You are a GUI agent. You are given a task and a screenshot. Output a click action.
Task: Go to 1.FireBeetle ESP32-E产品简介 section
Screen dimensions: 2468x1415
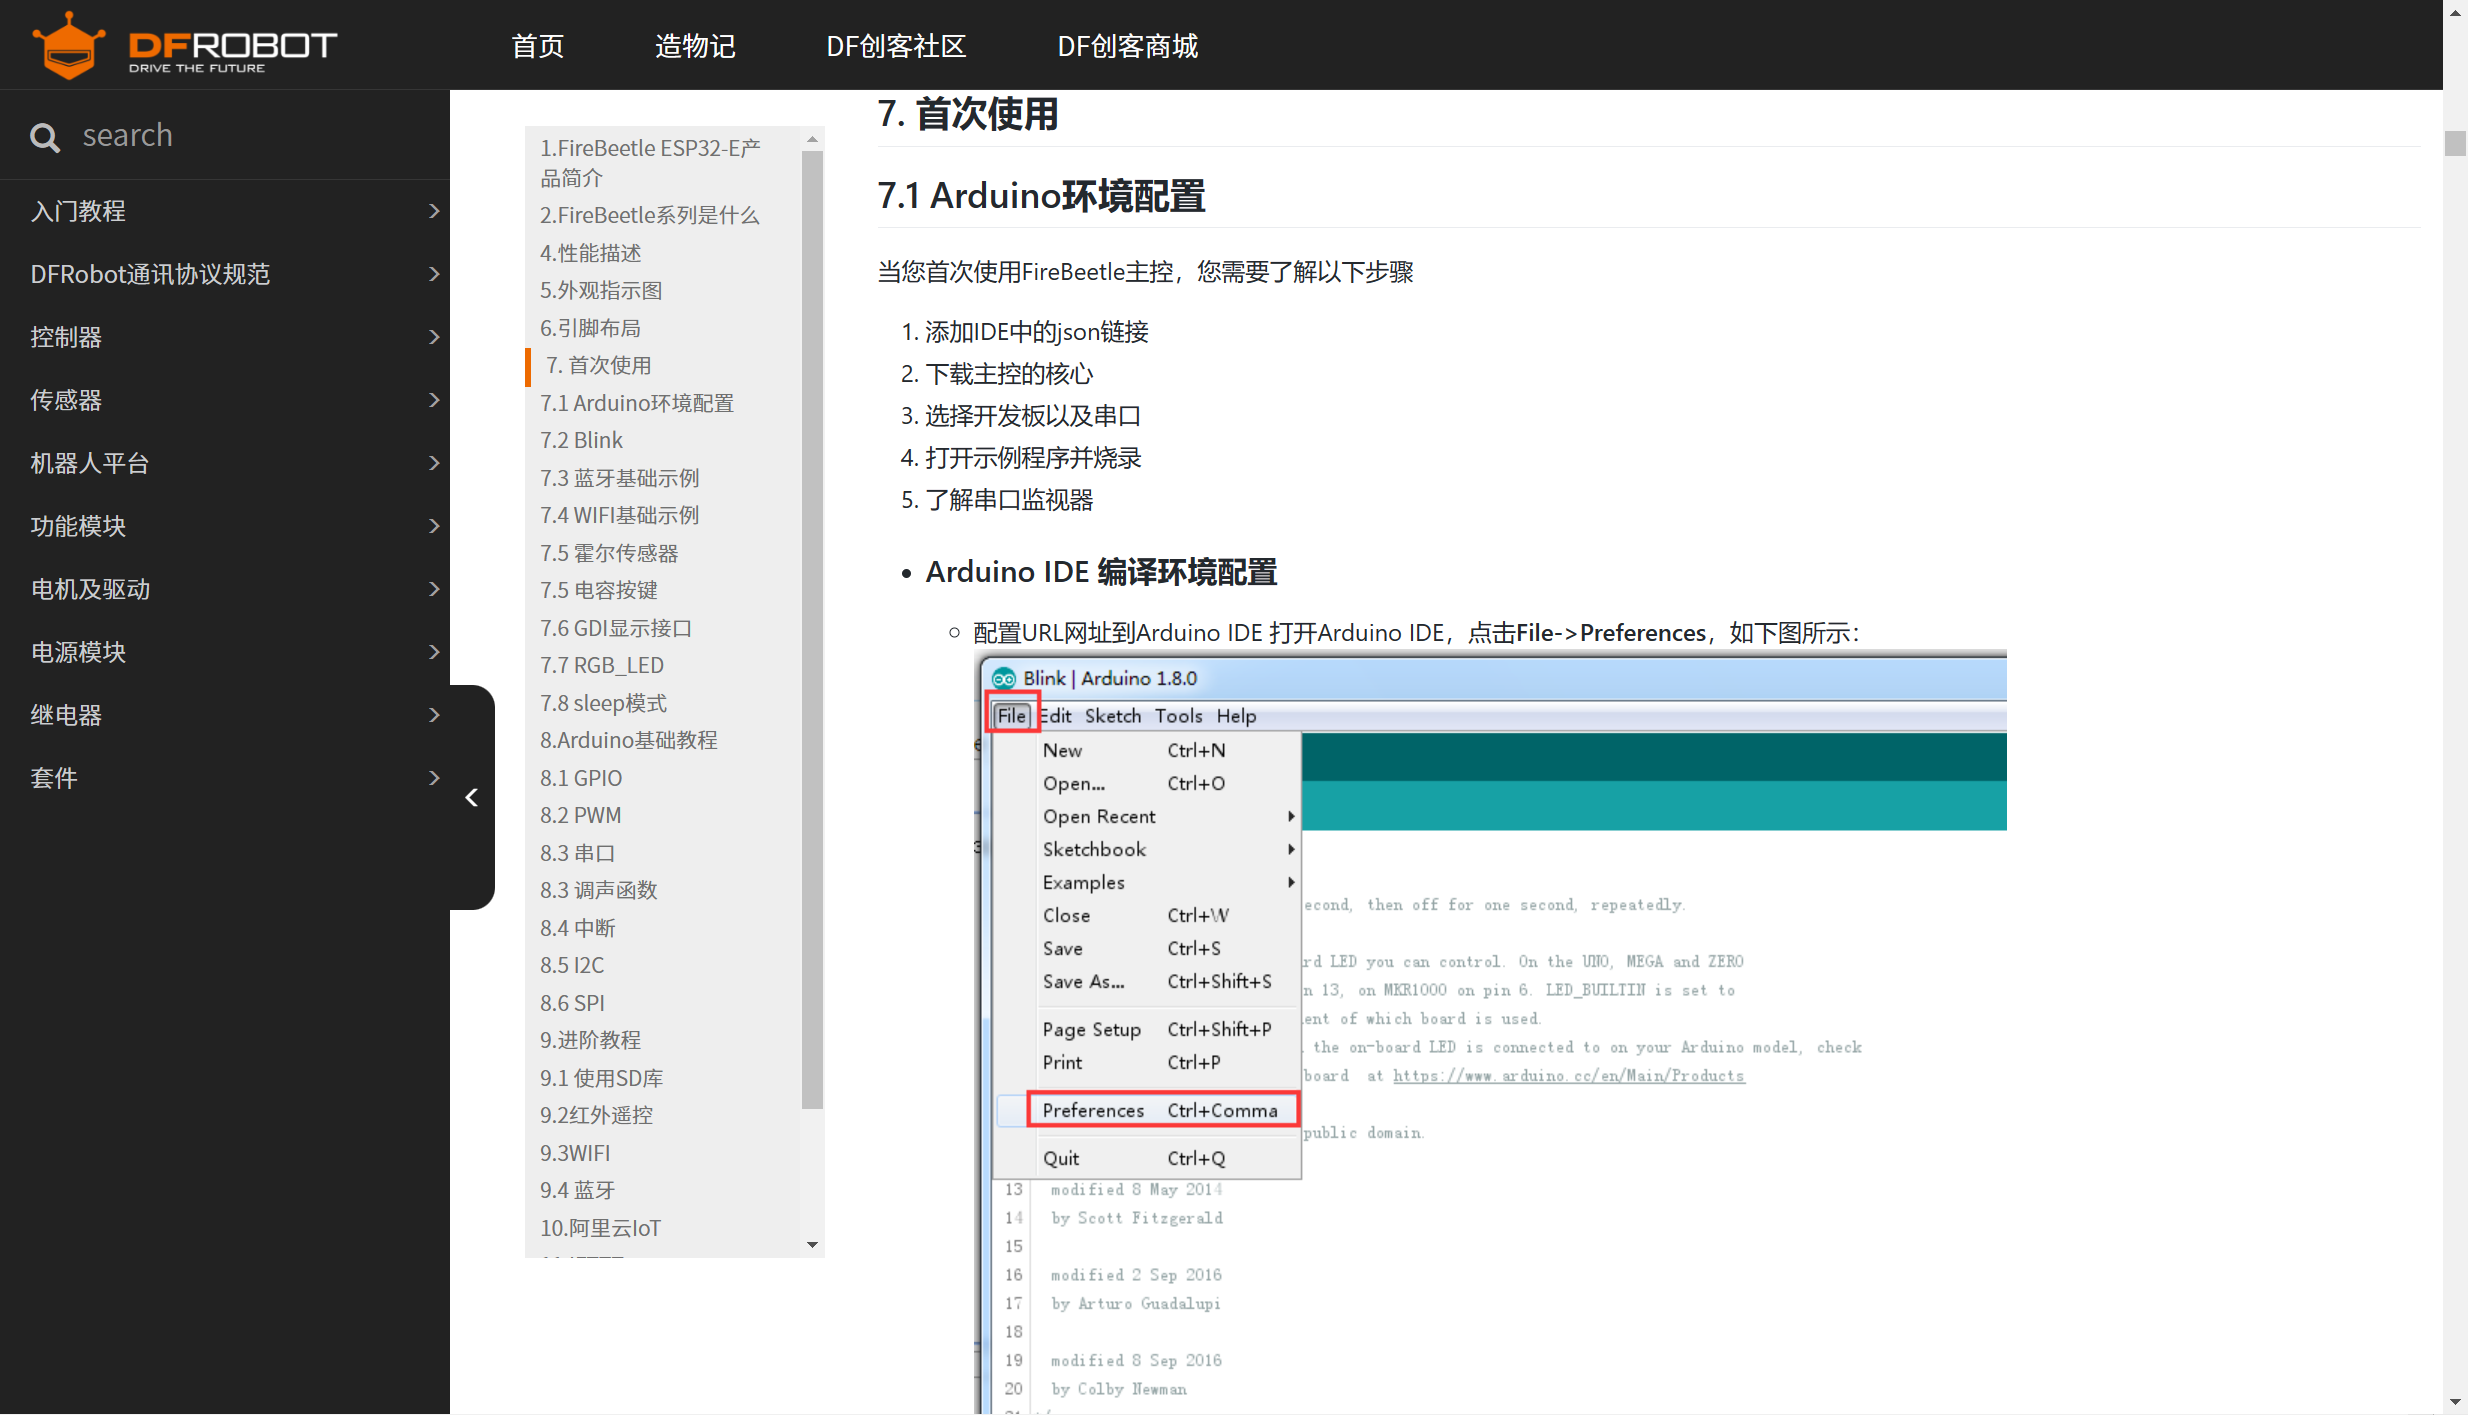tap(650, 163)
